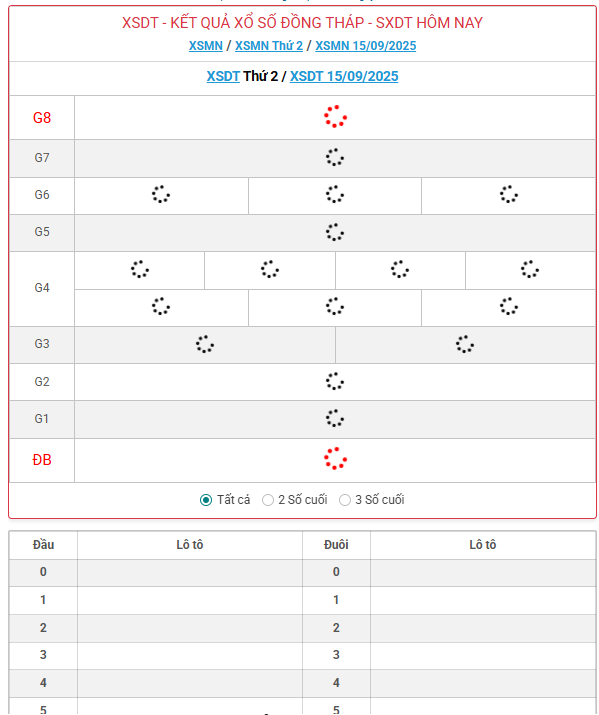The image size is (599, 715).
Task: Click the red loading spinner in ĐB row
Action: (x=336, y=459)
